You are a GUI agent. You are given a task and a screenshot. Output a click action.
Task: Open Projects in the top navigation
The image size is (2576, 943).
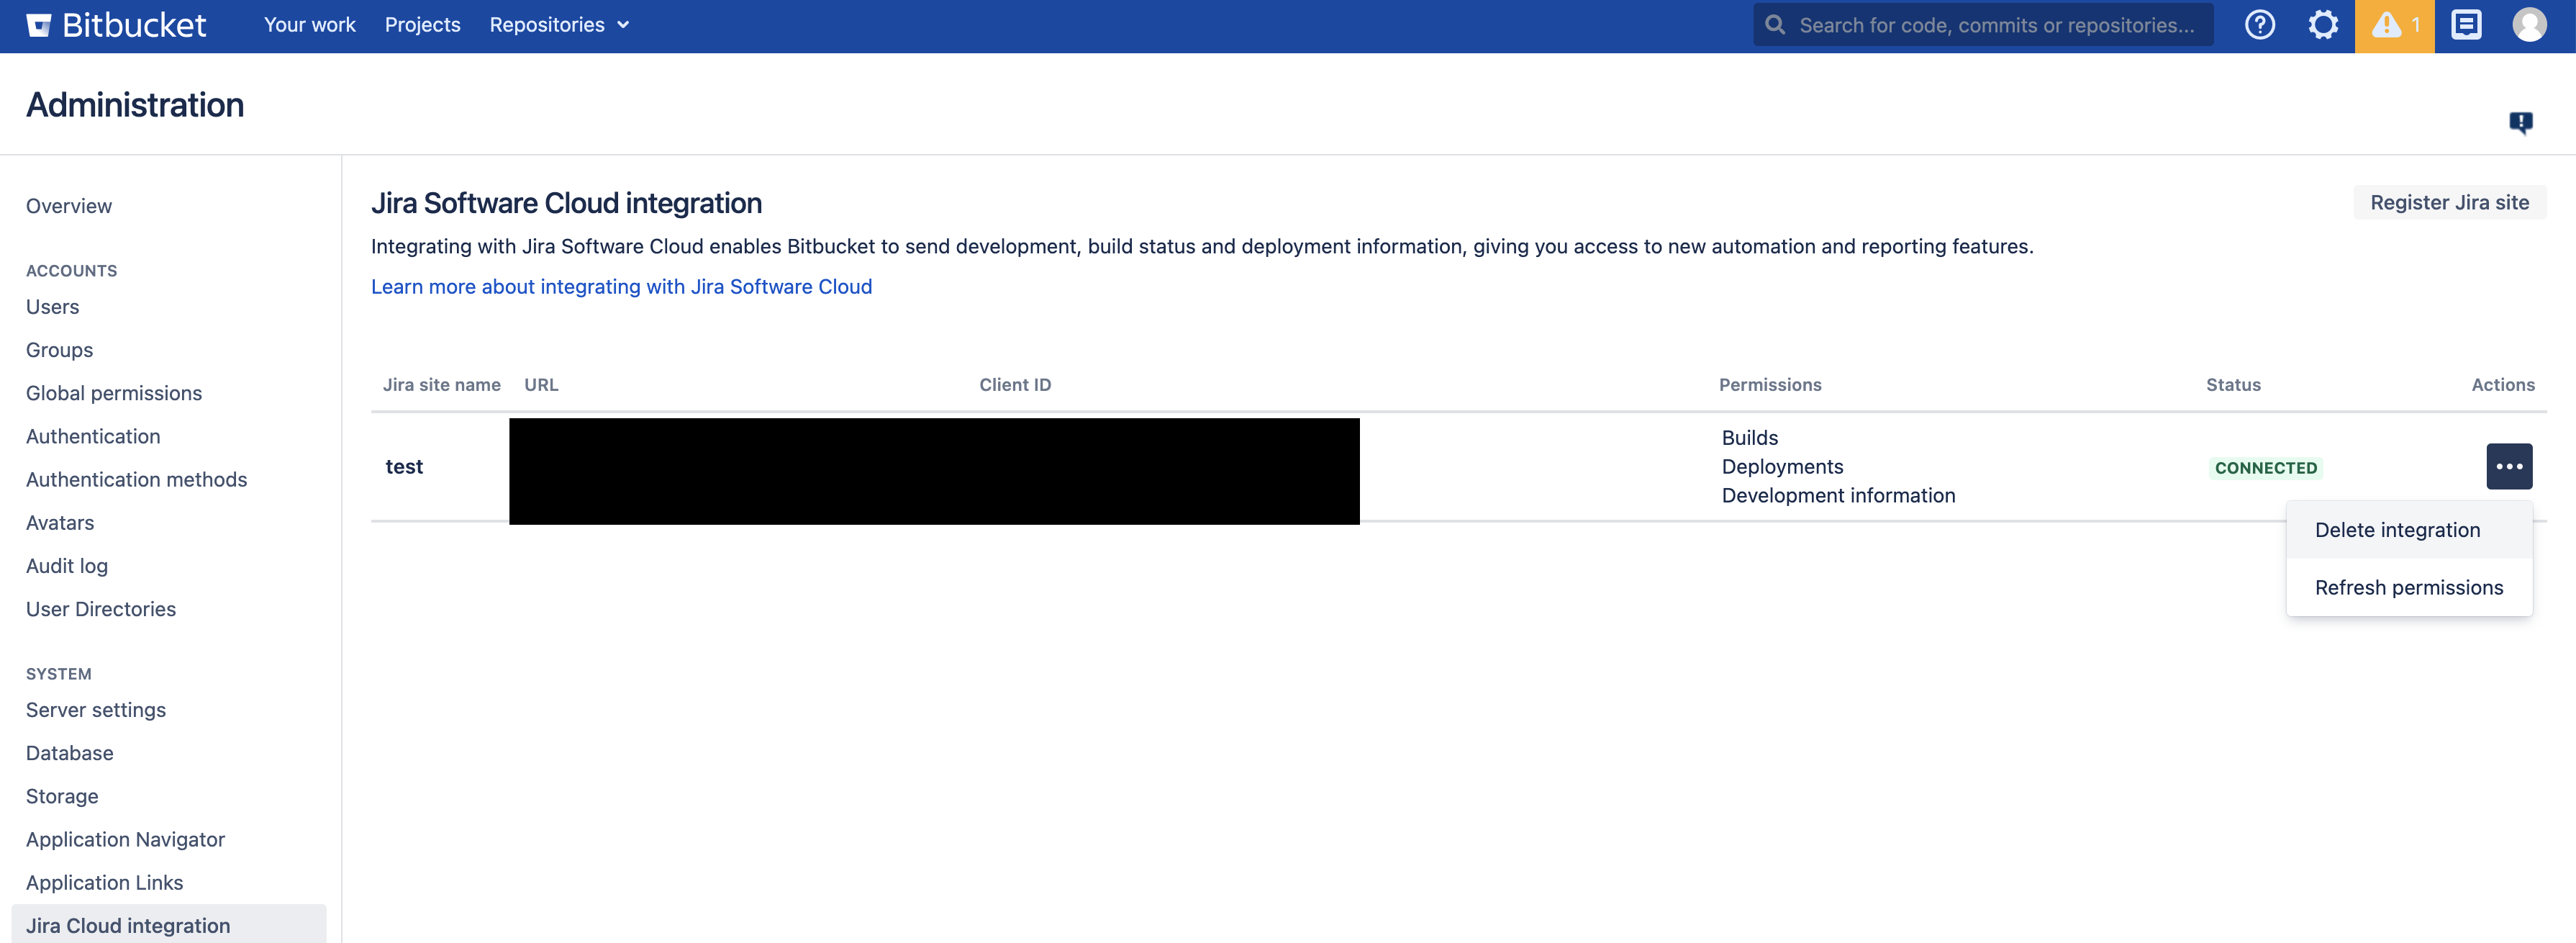pos(422,25)
